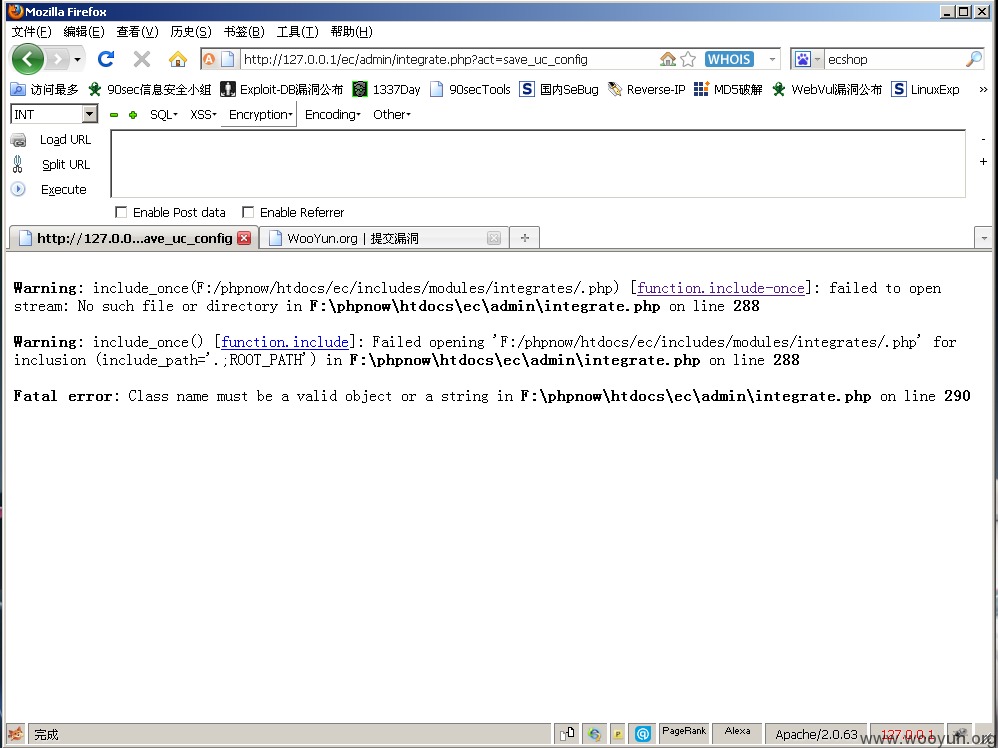The image size is (998, 748).
Task: Click inside the HackBar URL text area
Action: [x=538, y=163]
